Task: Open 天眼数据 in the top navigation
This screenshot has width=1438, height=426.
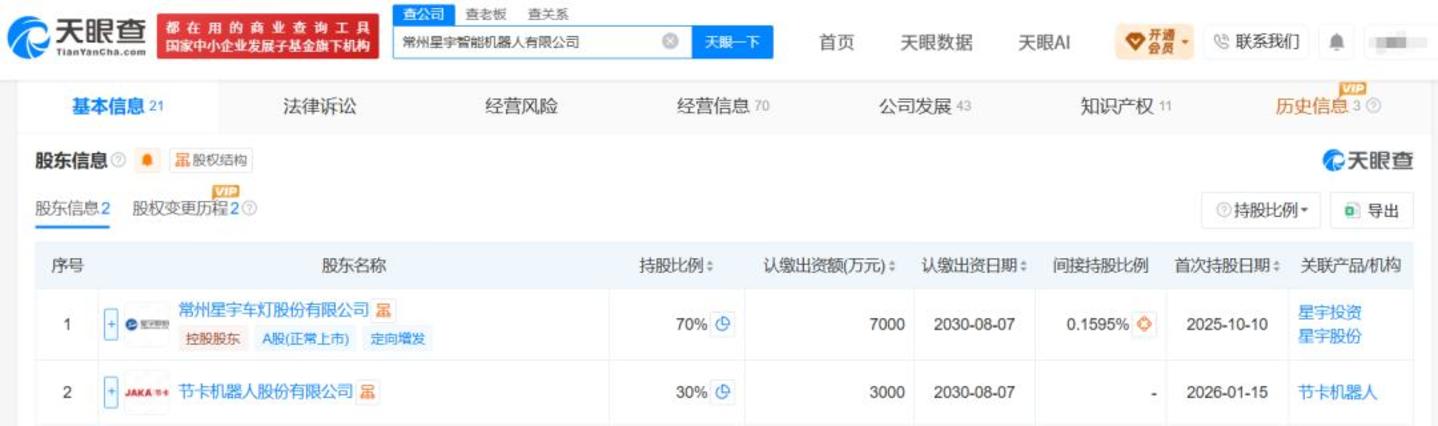Action: tap(936, 42)
